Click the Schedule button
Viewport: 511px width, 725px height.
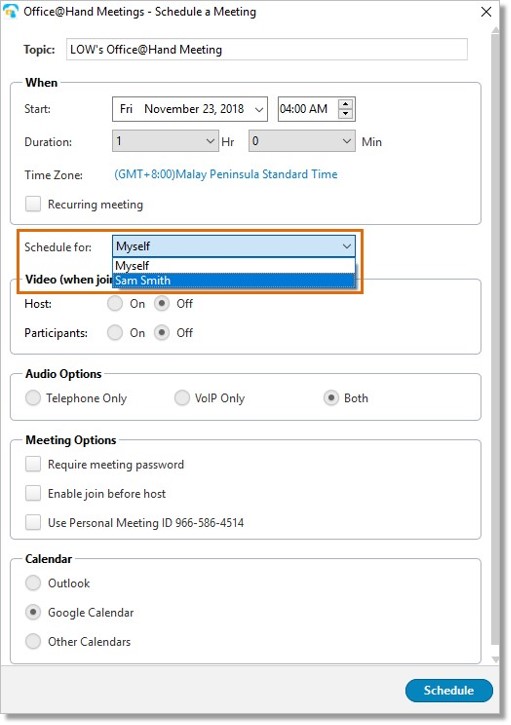coord(449,690)
